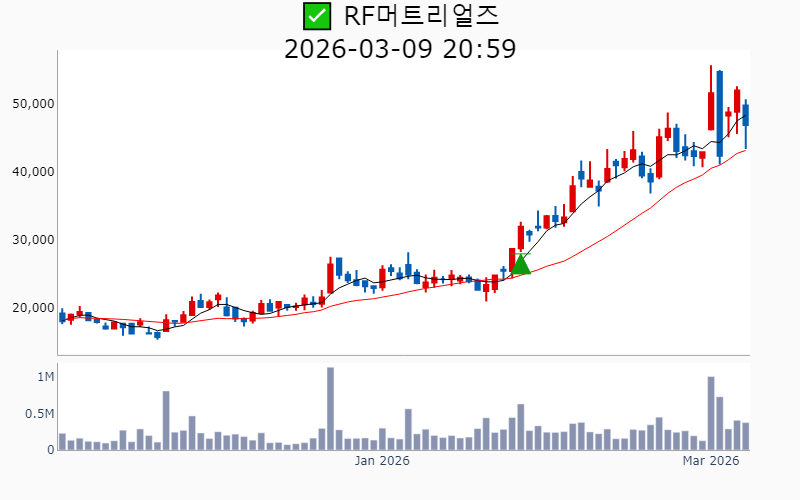Click the tall red candlestick before Jan 2026

pyautogui.click(x=330, y=277)
